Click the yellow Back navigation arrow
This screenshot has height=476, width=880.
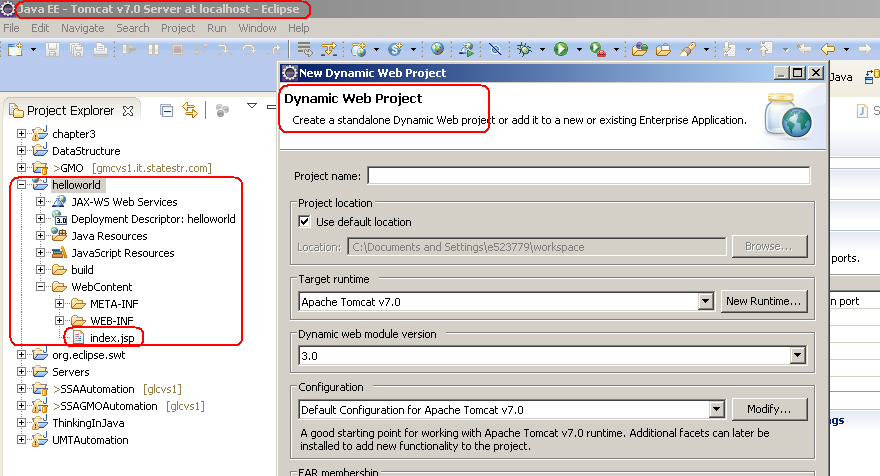tap(828, 49)
